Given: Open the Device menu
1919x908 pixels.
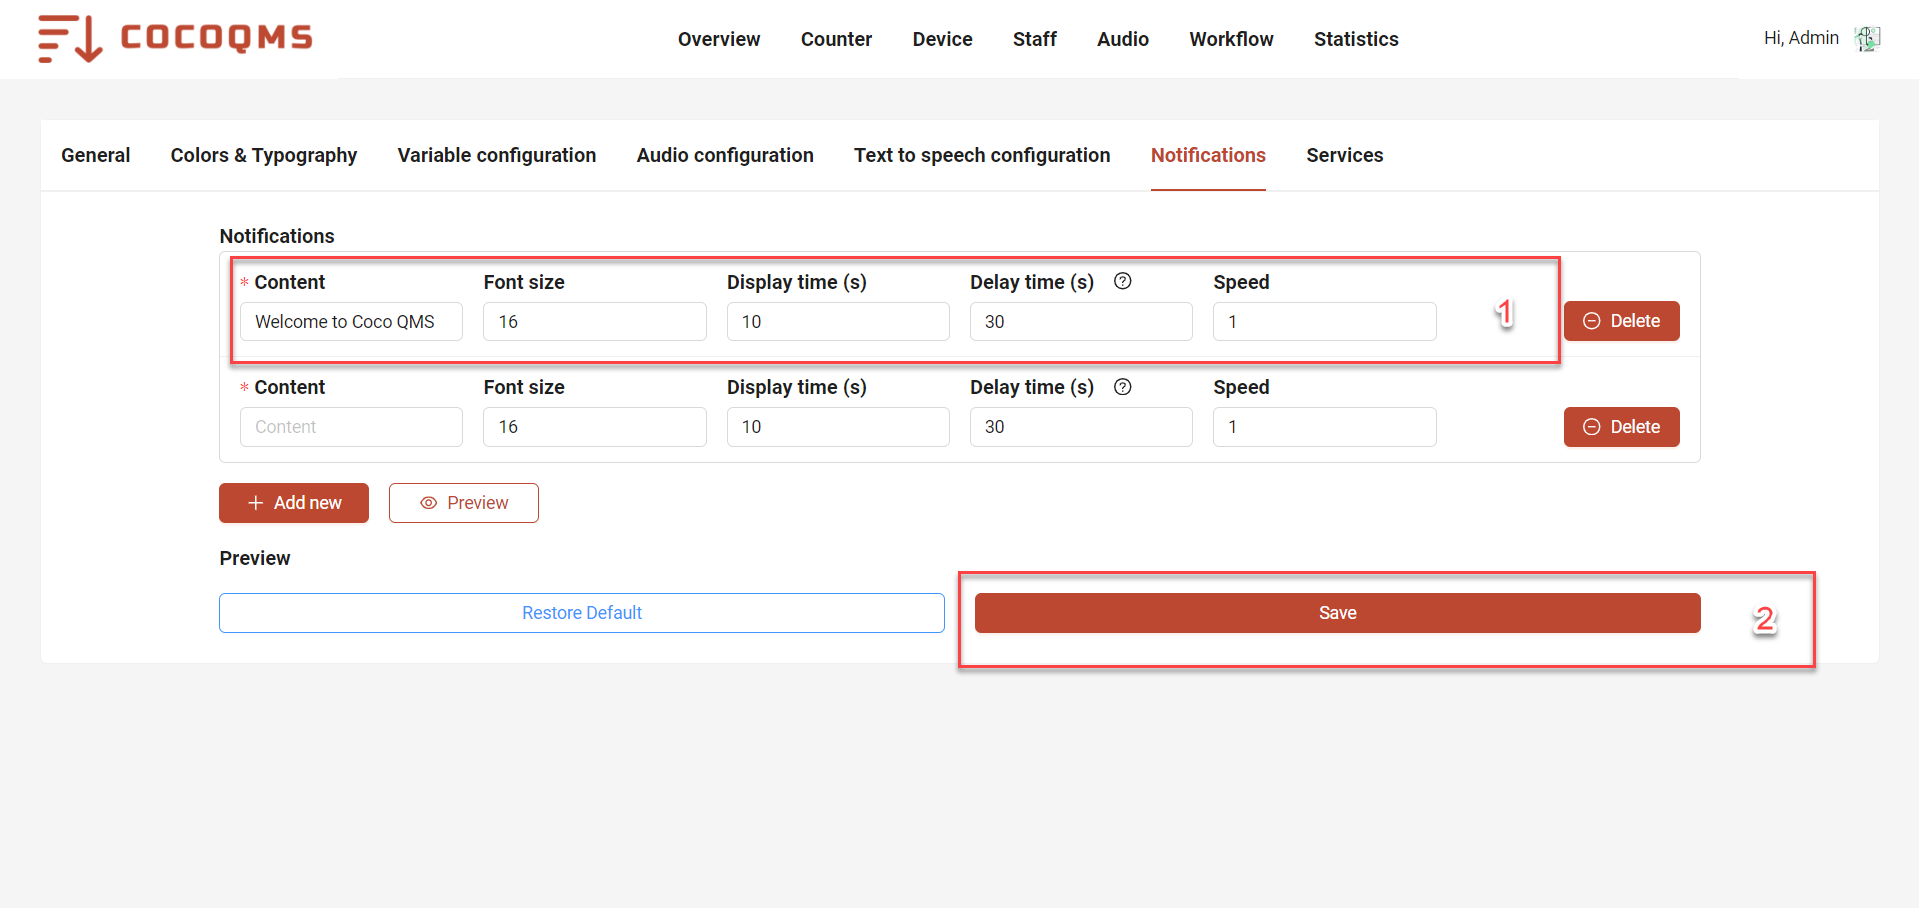Looking at the screenshot, I should 942,39.
